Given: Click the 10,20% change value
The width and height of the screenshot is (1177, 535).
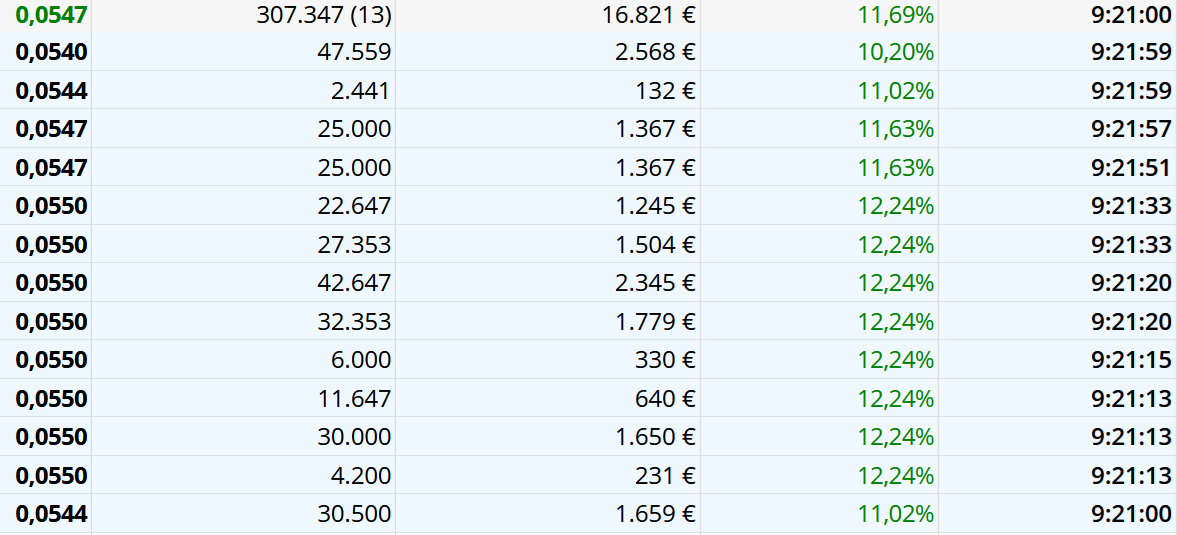Looking at the screenshot, I should [x=895, y=52].
